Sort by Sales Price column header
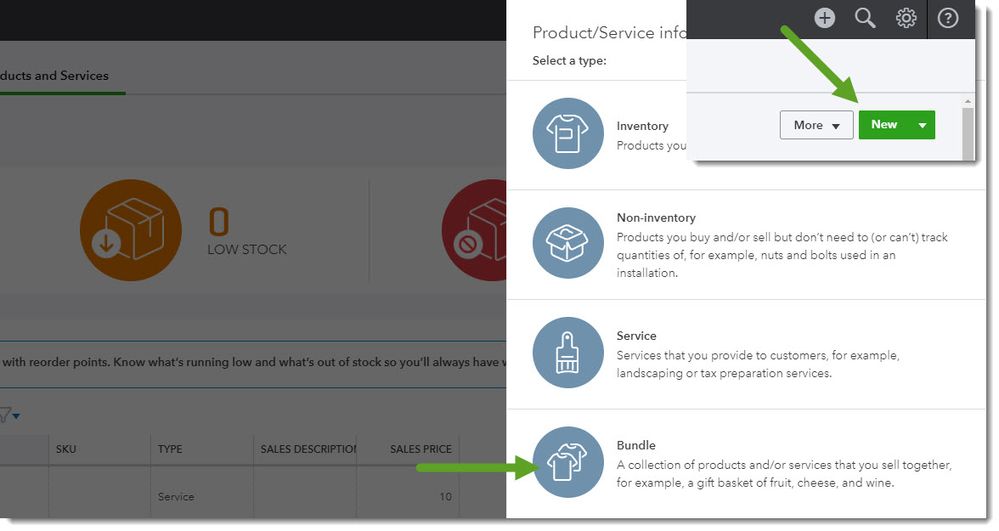Viewport: 999px width, 531px height. click(421, 449)
